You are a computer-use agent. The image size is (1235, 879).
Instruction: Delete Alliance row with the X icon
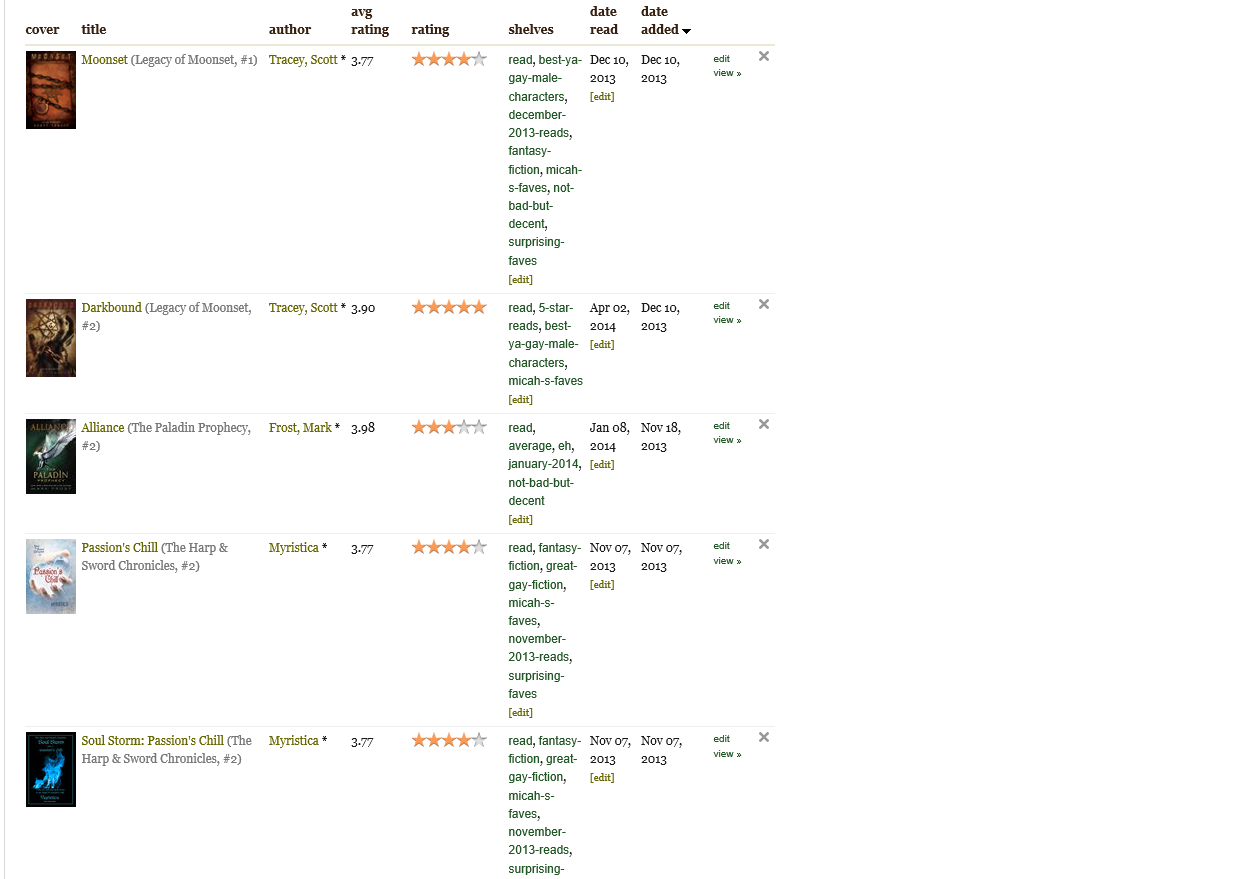click(x=764, y=425)
